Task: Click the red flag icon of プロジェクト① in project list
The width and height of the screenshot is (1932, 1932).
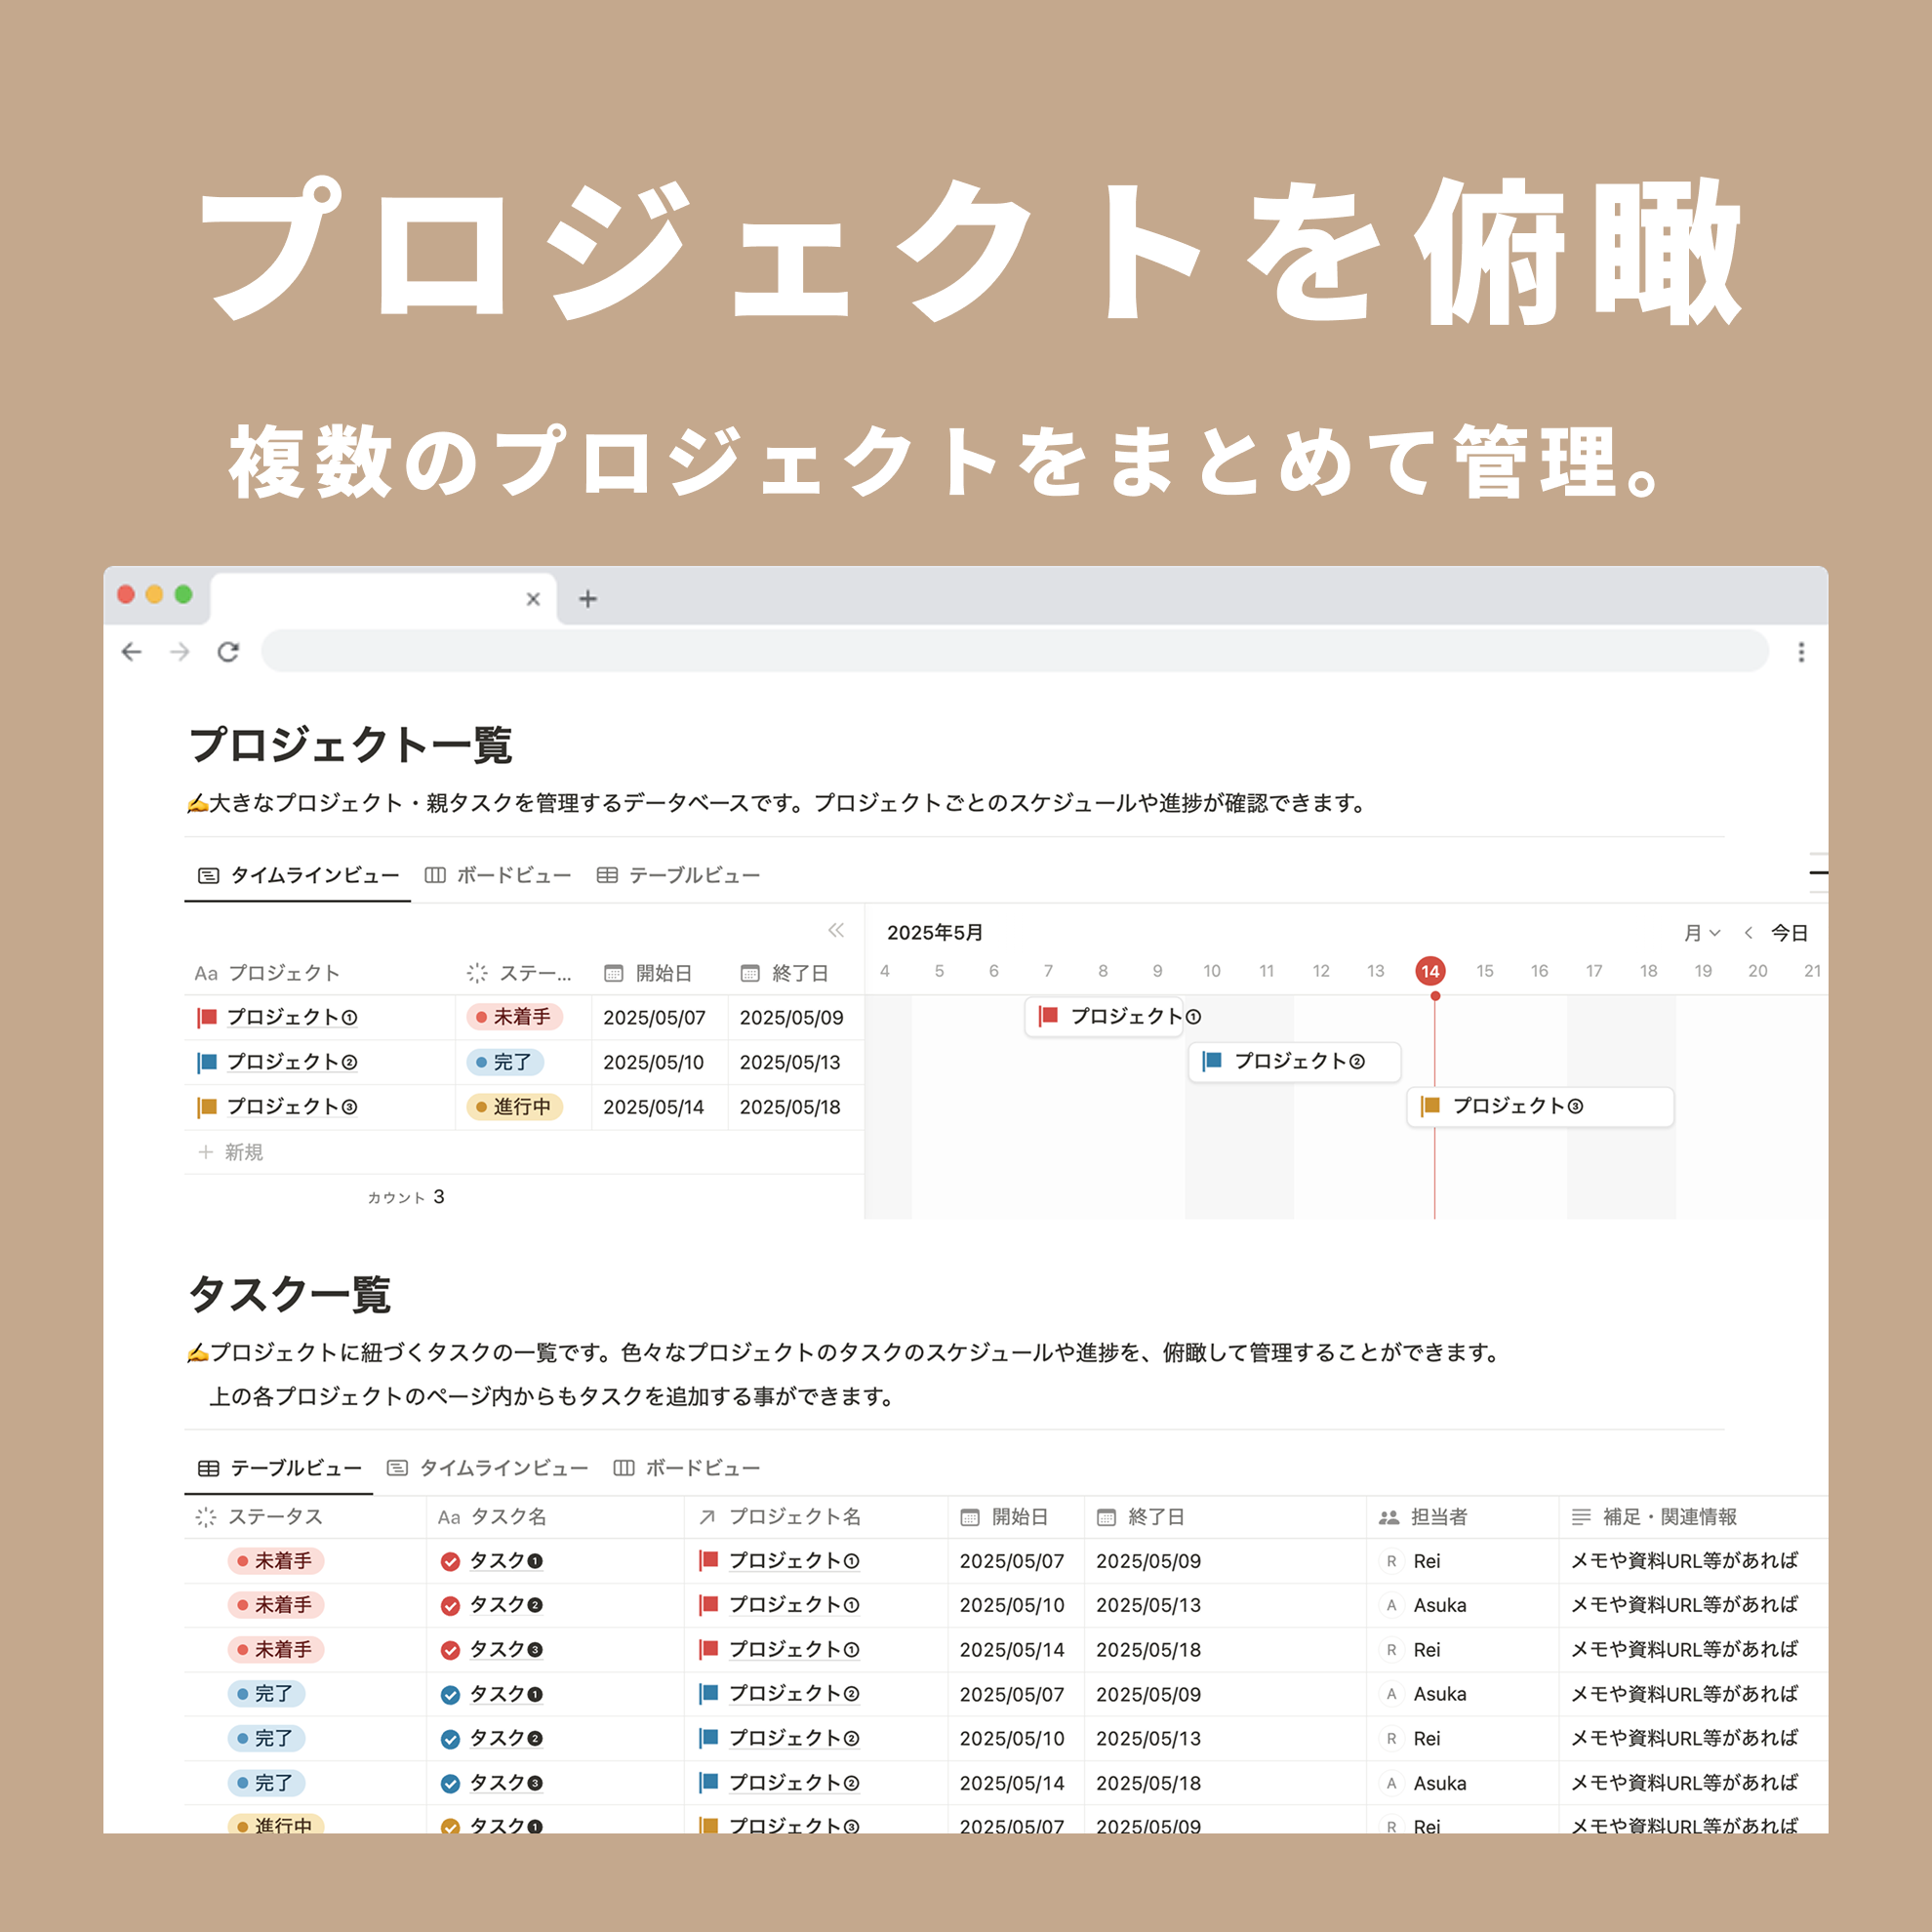Action: point(208,1017)
